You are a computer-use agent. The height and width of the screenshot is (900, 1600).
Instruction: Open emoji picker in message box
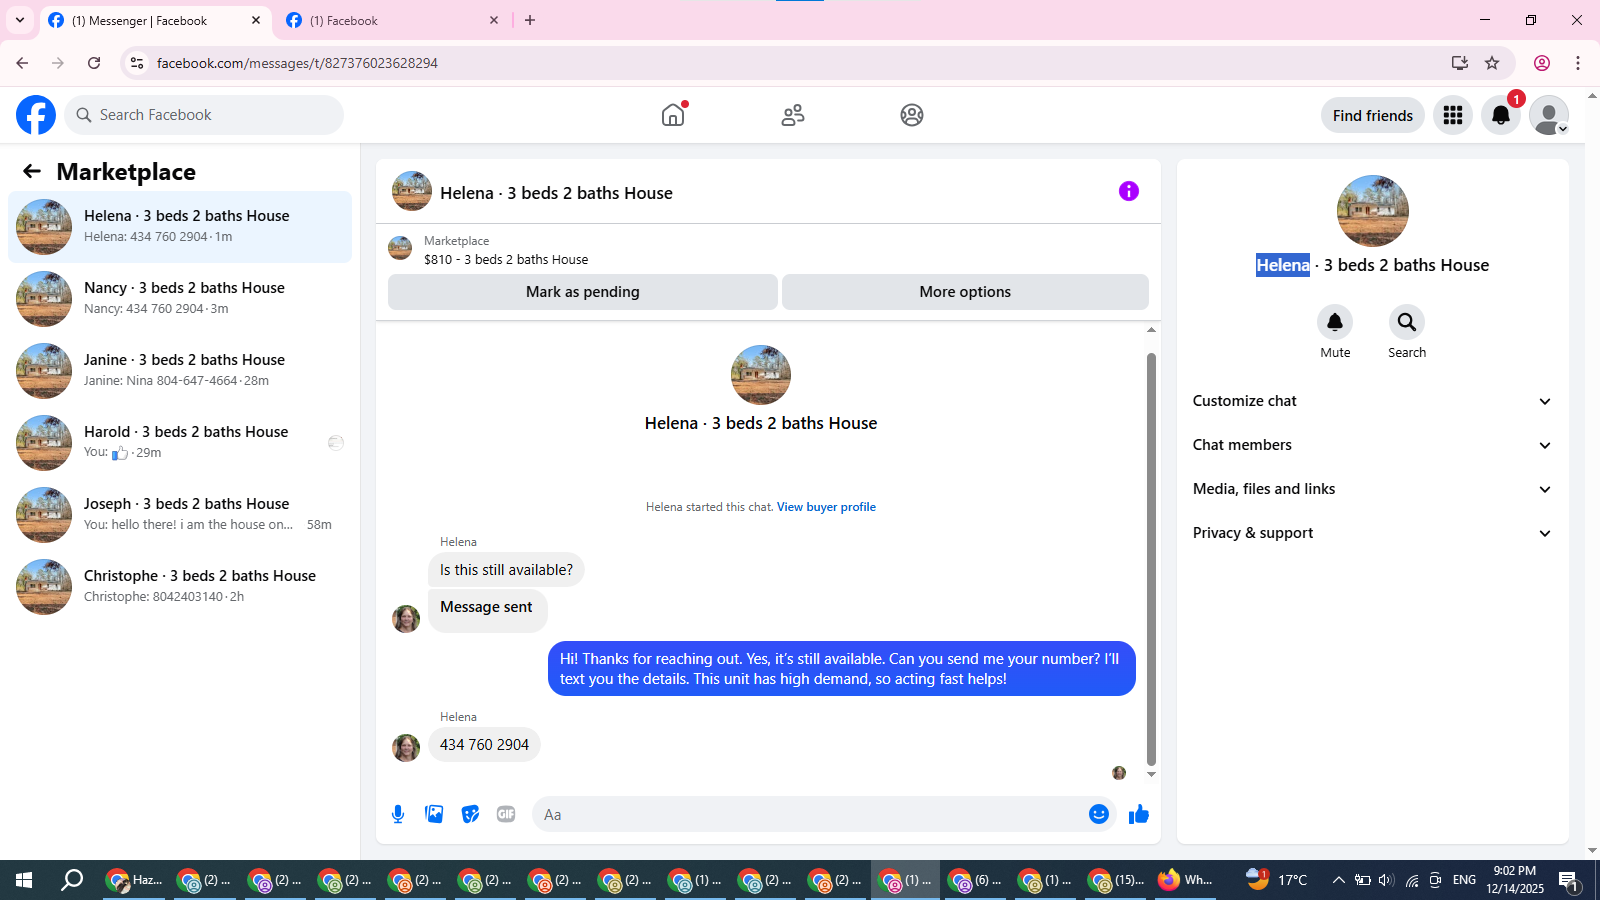pos(1099,814)
